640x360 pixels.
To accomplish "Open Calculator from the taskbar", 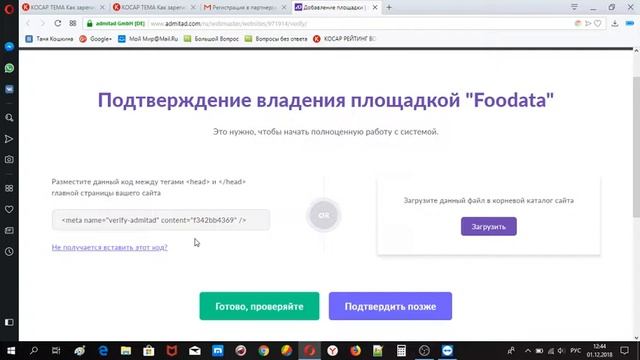I will pyautogui.click(x=401, y=351).
